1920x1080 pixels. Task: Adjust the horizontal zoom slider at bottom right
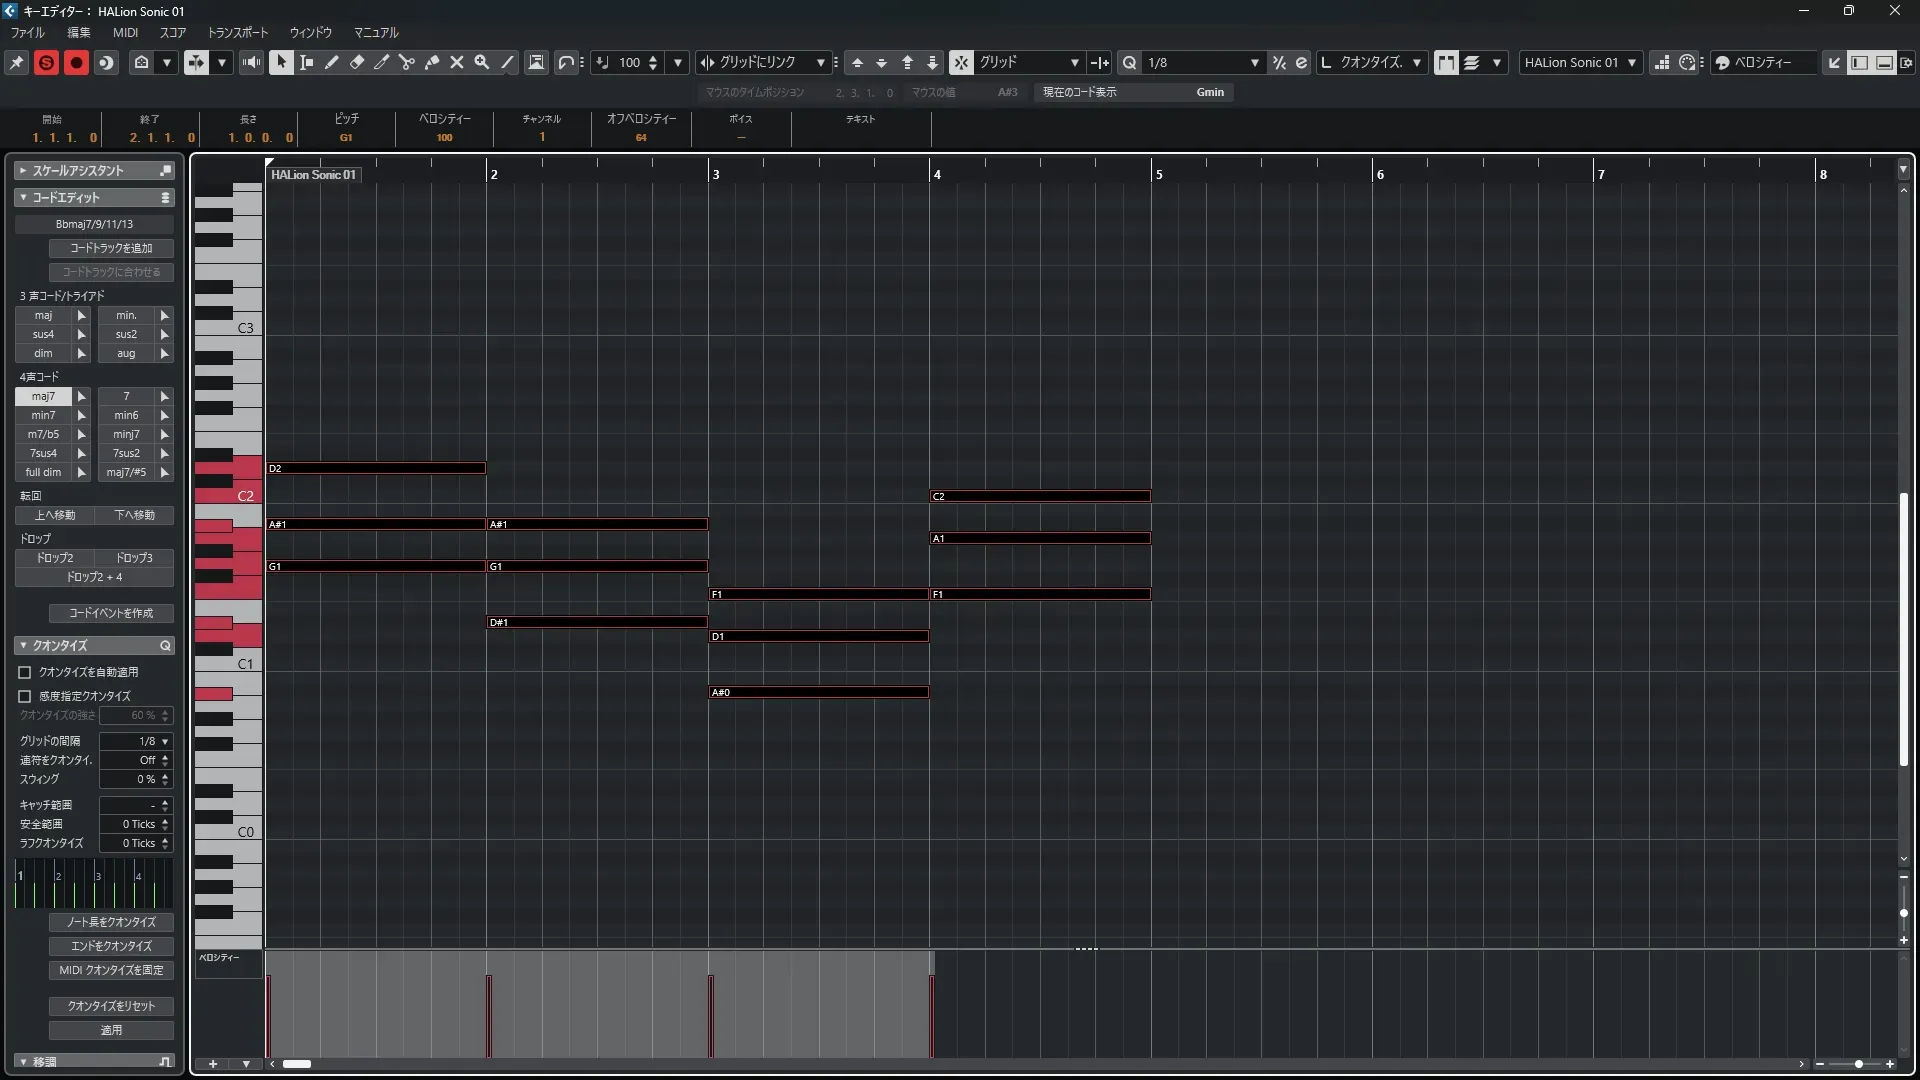point(1858,1064)
